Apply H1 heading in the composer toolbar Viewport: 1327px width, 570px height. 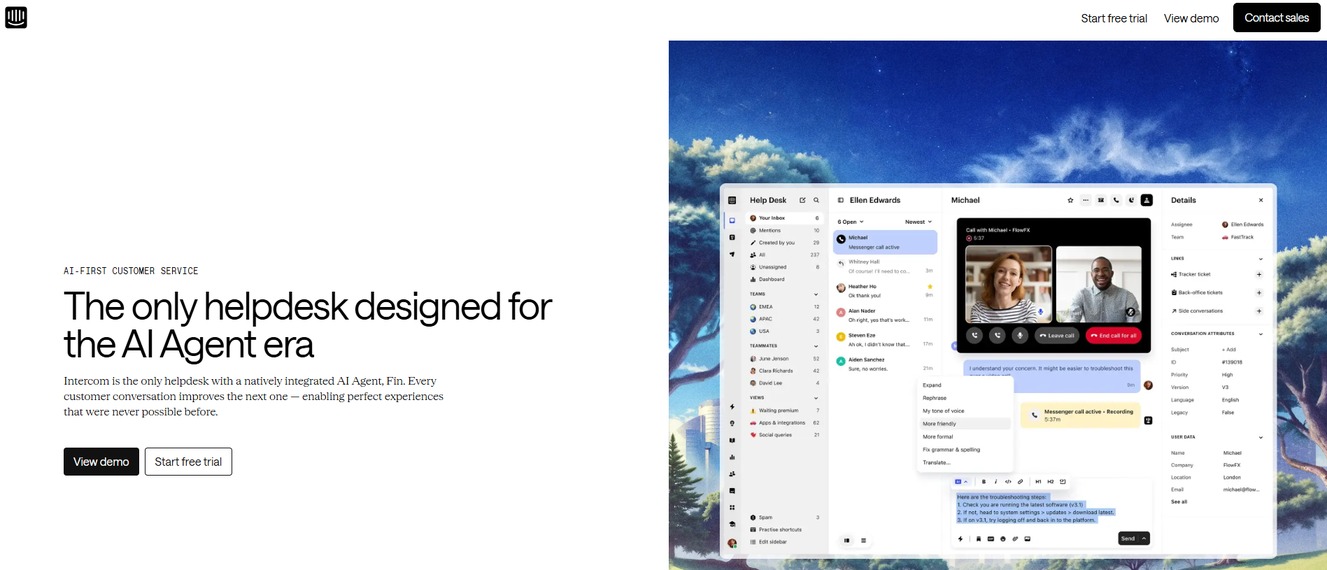click(1038, 481)
